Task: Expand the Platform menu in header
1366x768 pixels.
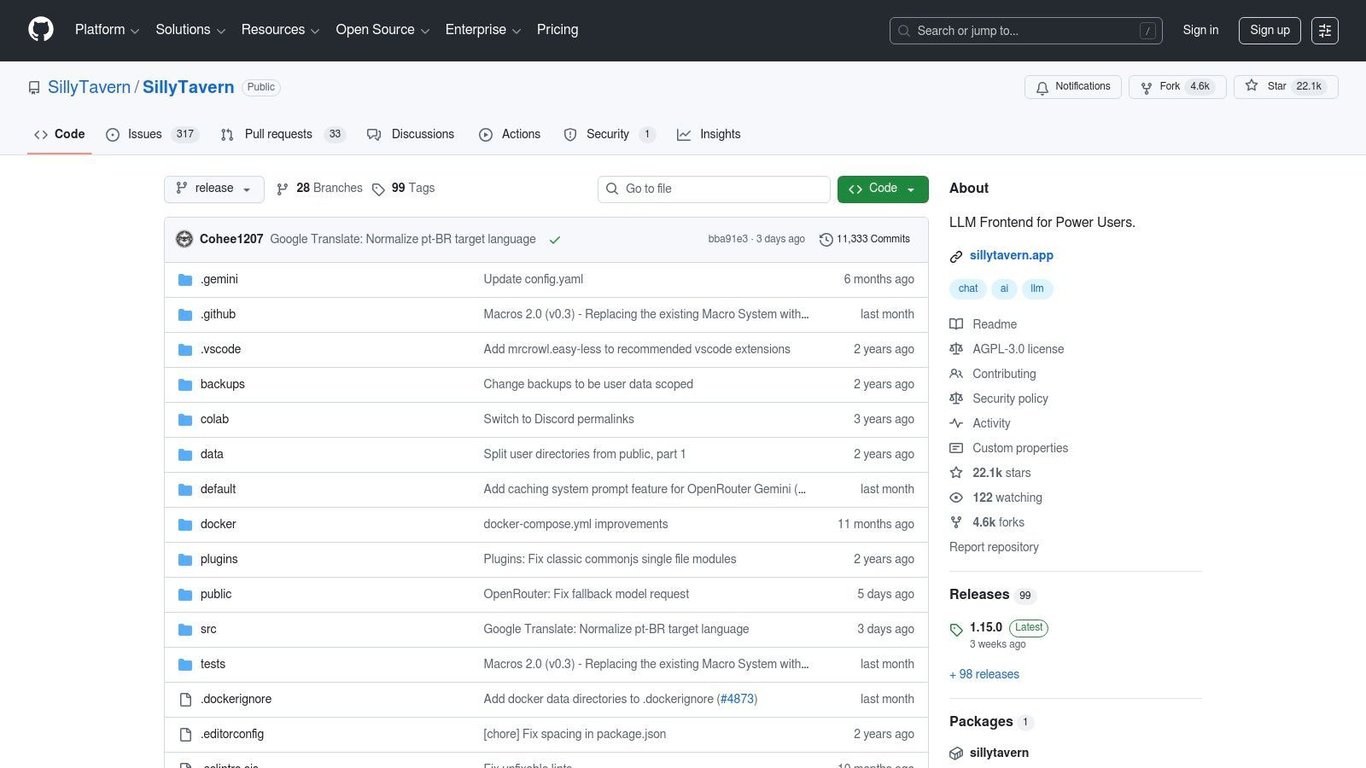Action: coord(107,30)
